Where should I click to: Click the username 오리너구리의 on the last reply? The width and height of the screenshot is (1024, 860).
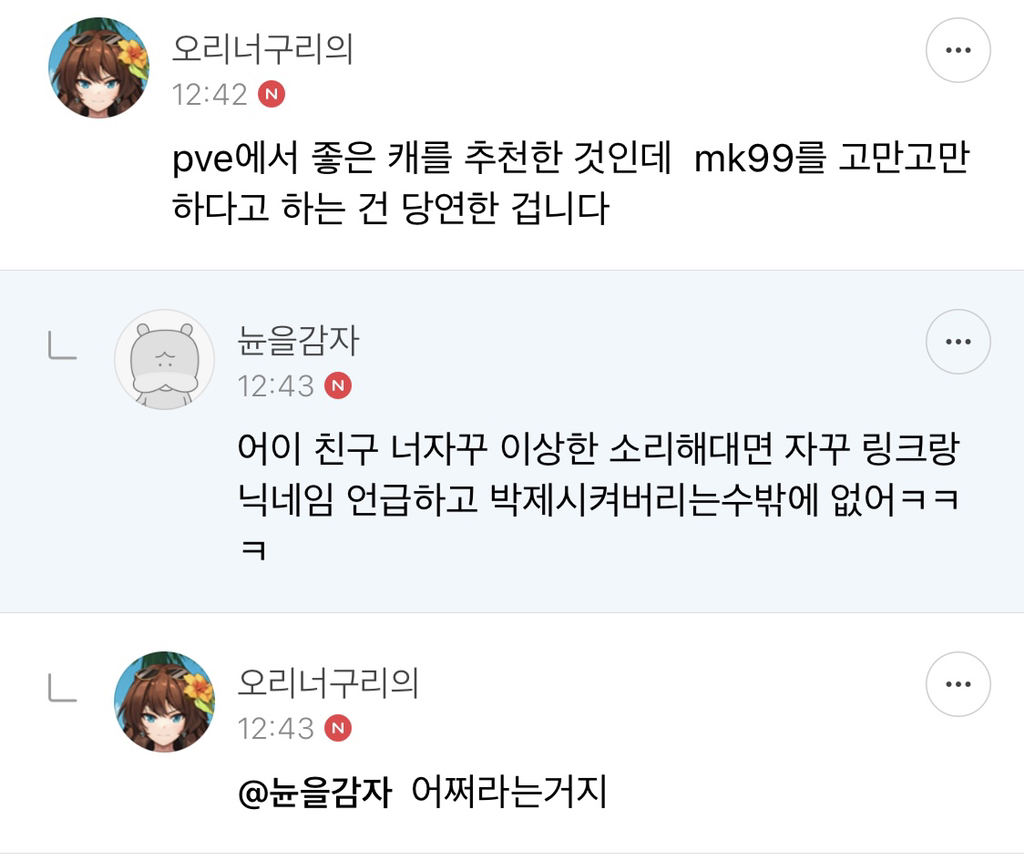pyautogui.click(x=328, y=684)
